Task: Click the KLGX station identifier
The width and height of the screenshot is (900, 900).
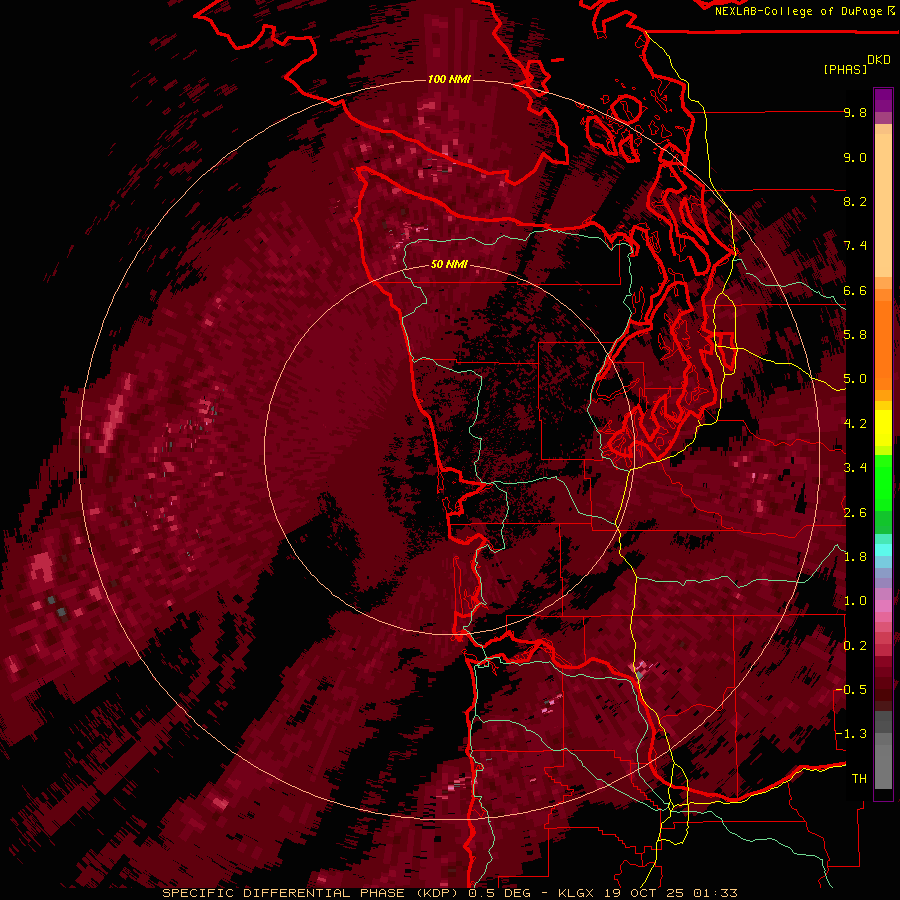Action: [x=577, y=893]
